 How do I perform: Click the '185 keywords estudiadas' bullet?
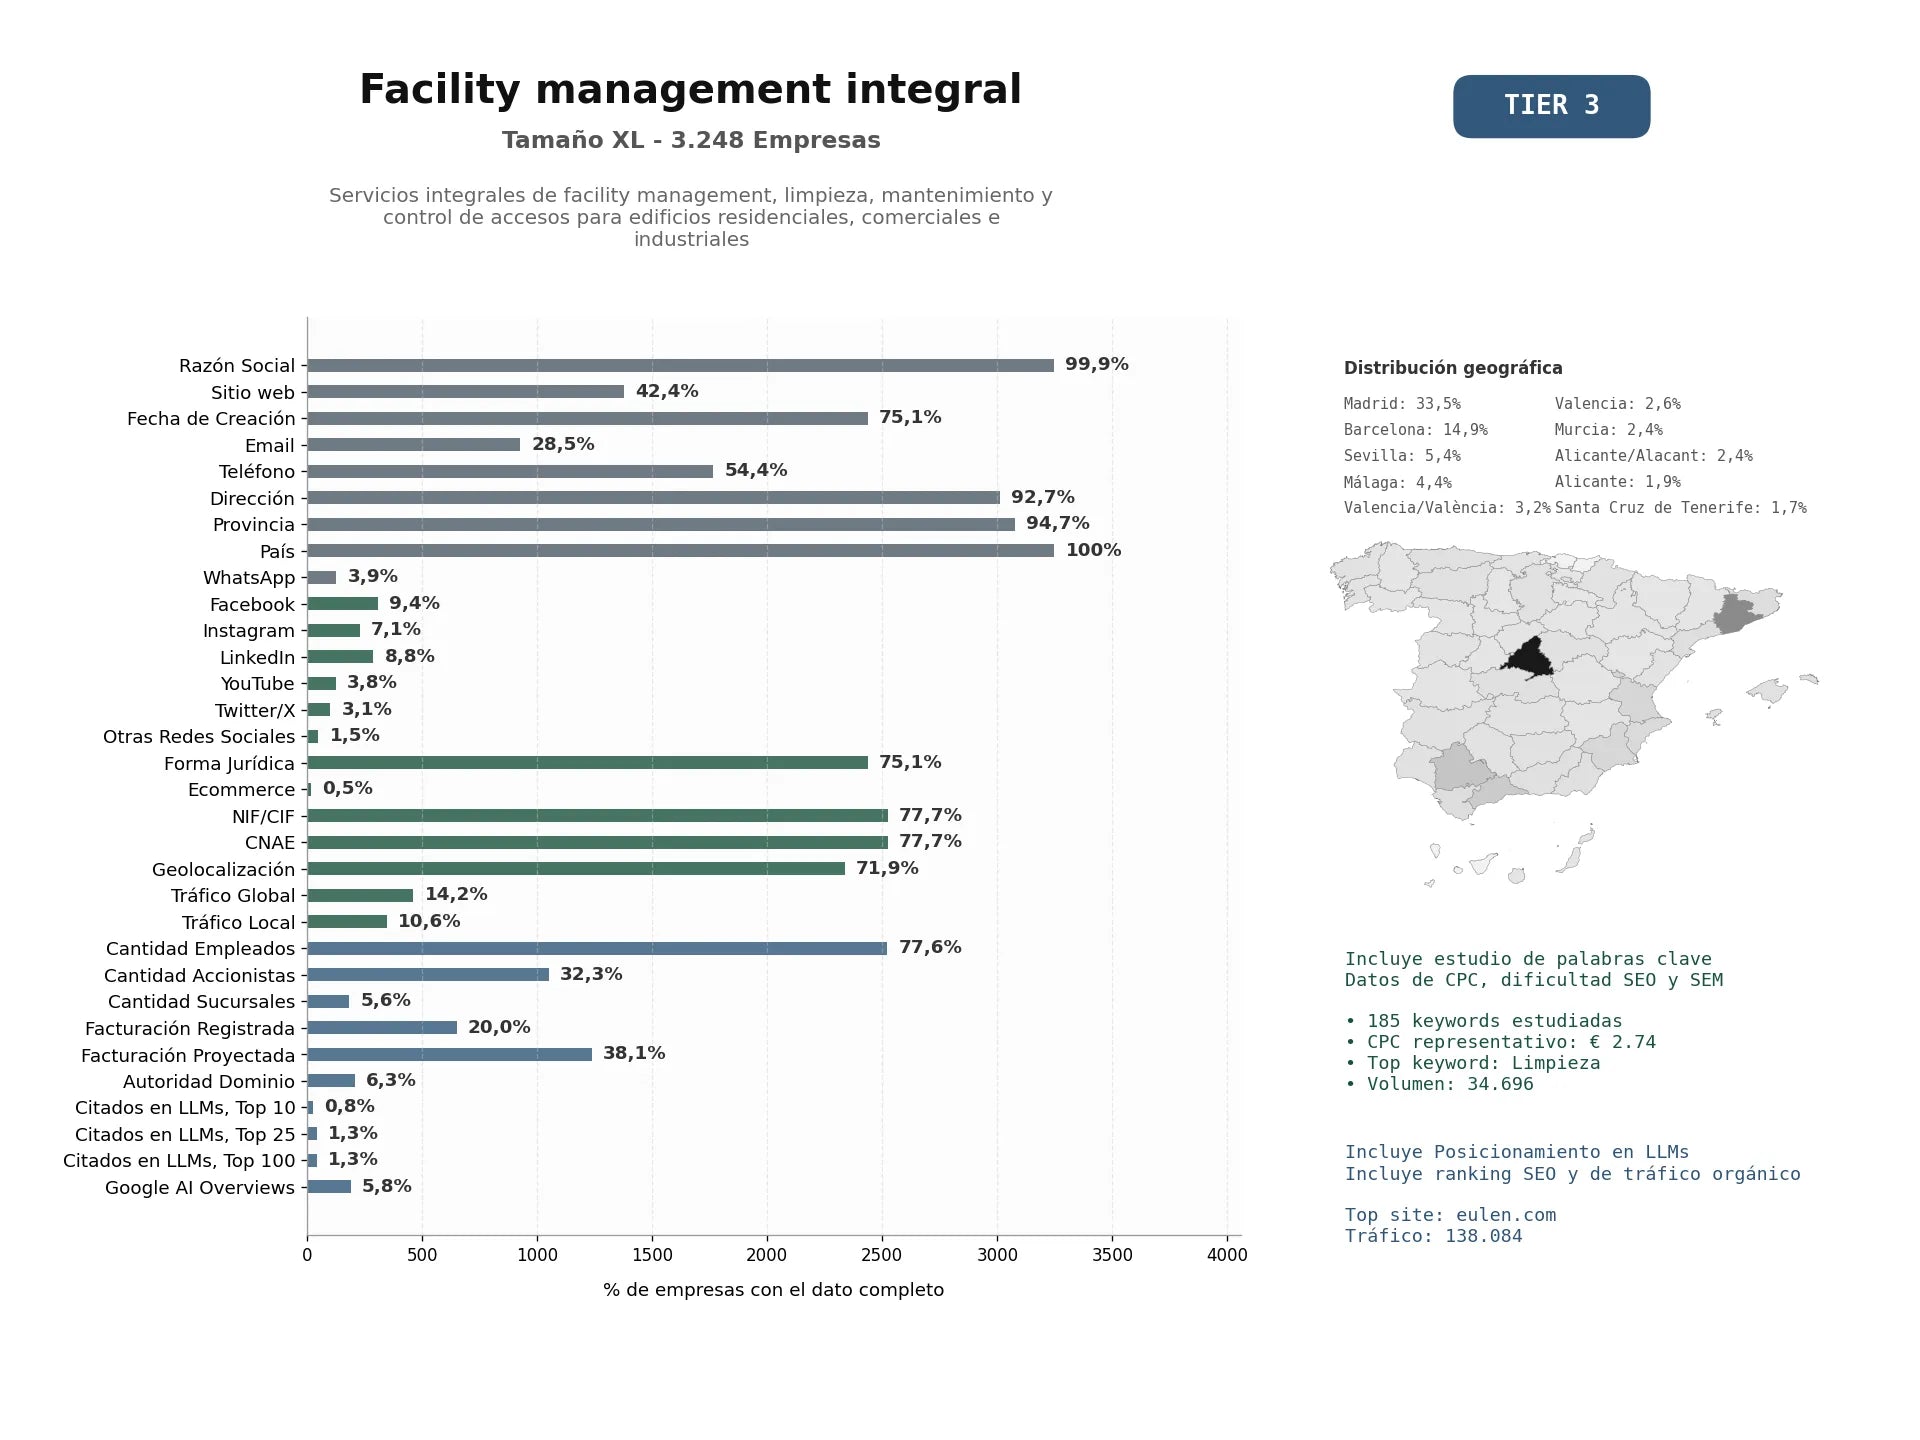(1484, 1021)
